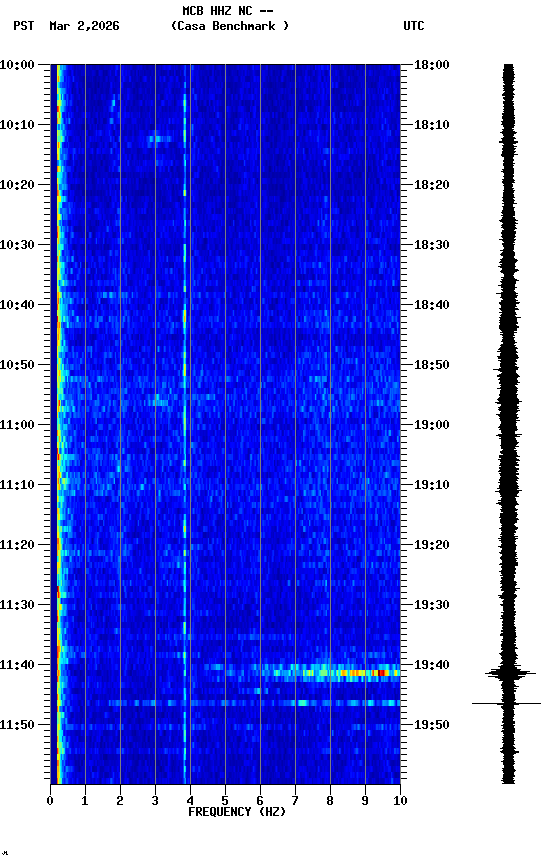Click the bright blob near 3 Hz at 10:12

[159, 139]
